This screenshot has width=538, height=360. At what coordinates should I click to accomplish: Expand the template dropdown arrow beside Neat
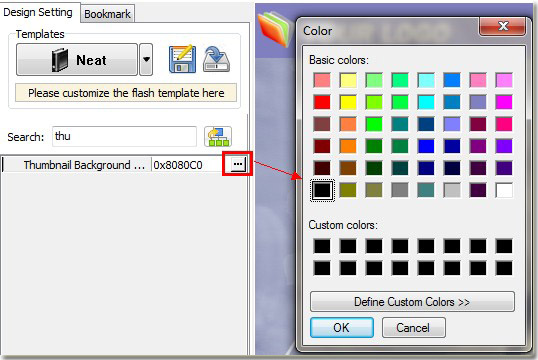(146, 60)
